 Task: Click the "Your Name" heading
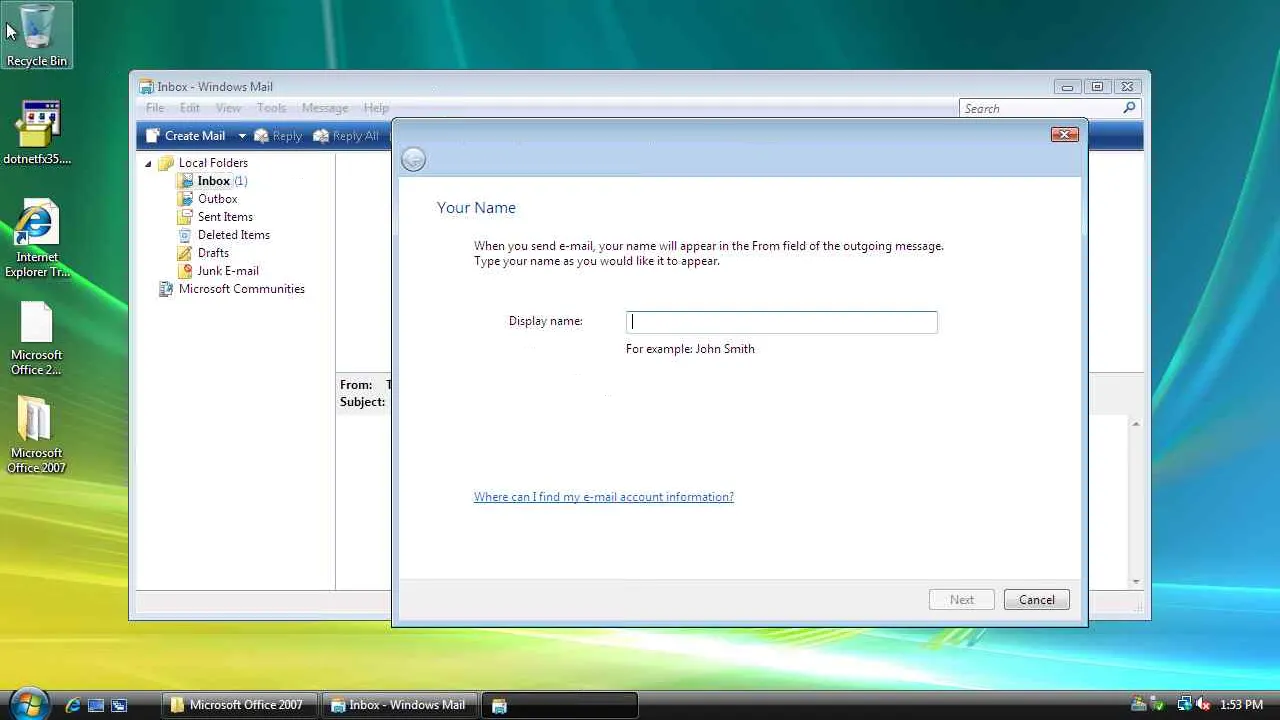point(476,208)
